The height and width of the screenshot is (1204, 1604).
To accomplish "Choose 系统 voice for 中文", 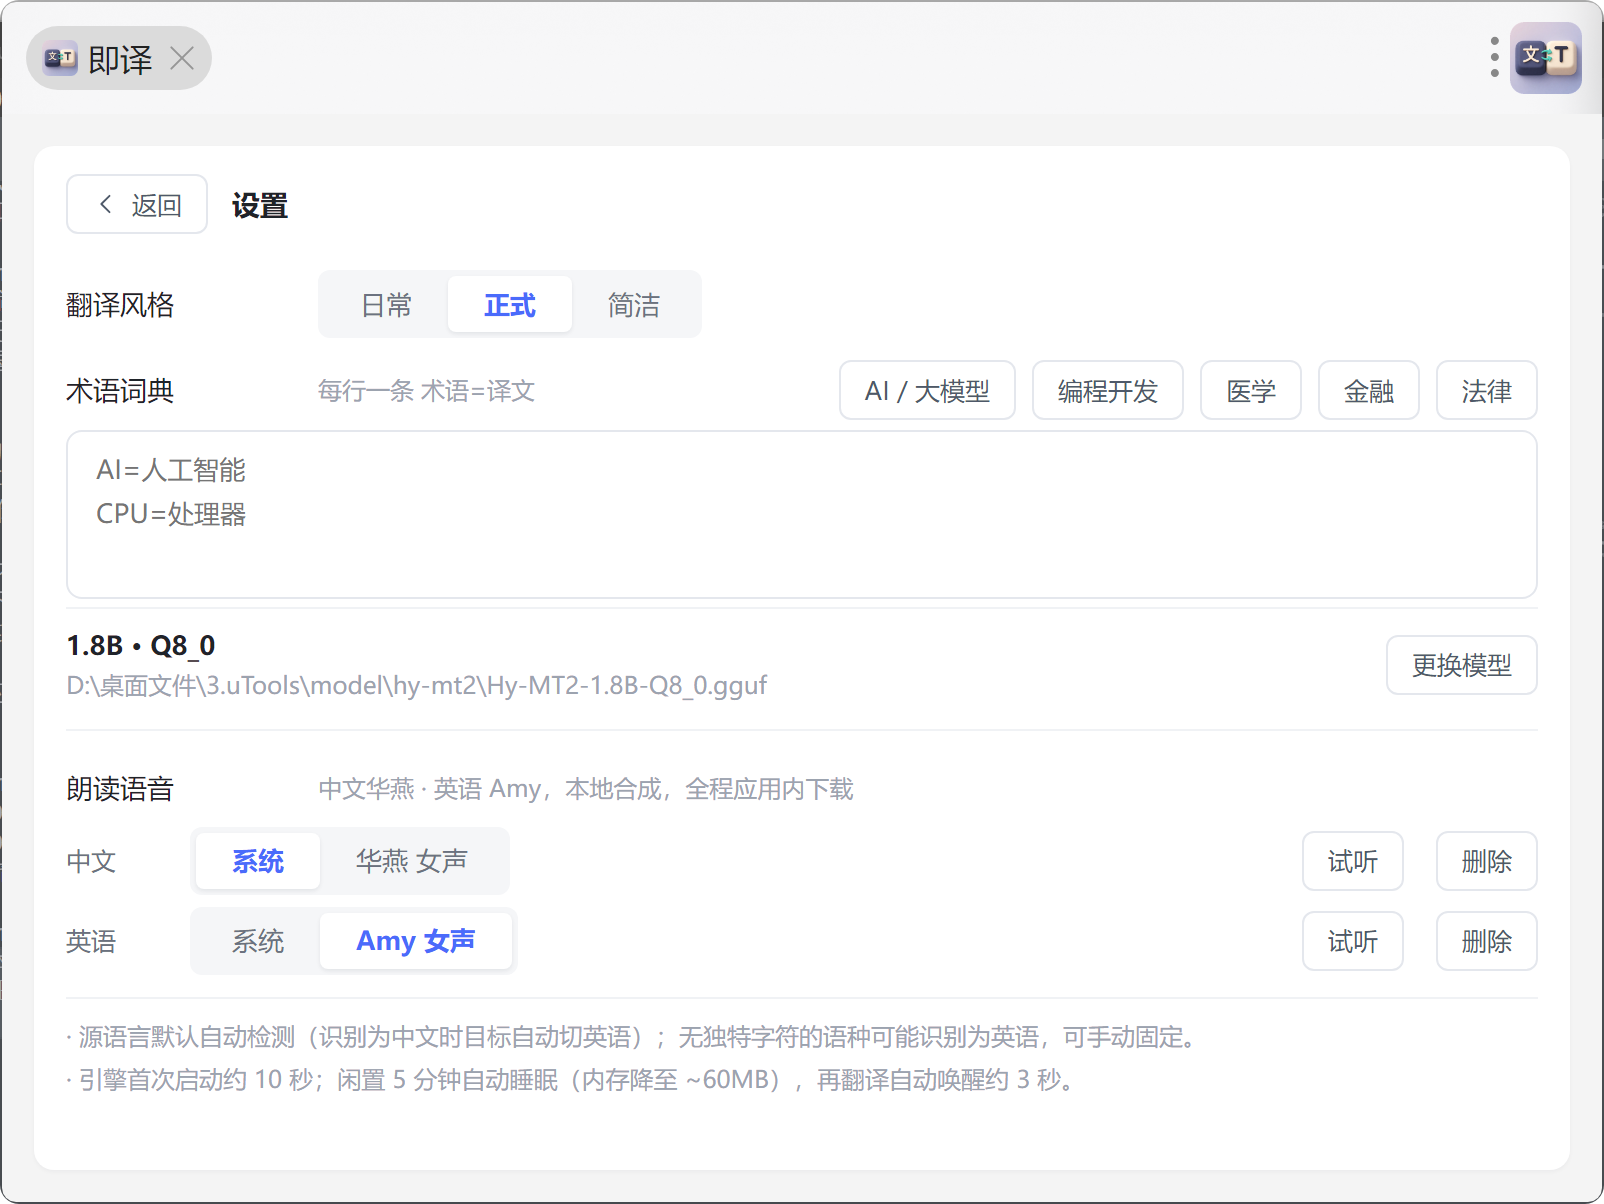I will tap(258, 861).
